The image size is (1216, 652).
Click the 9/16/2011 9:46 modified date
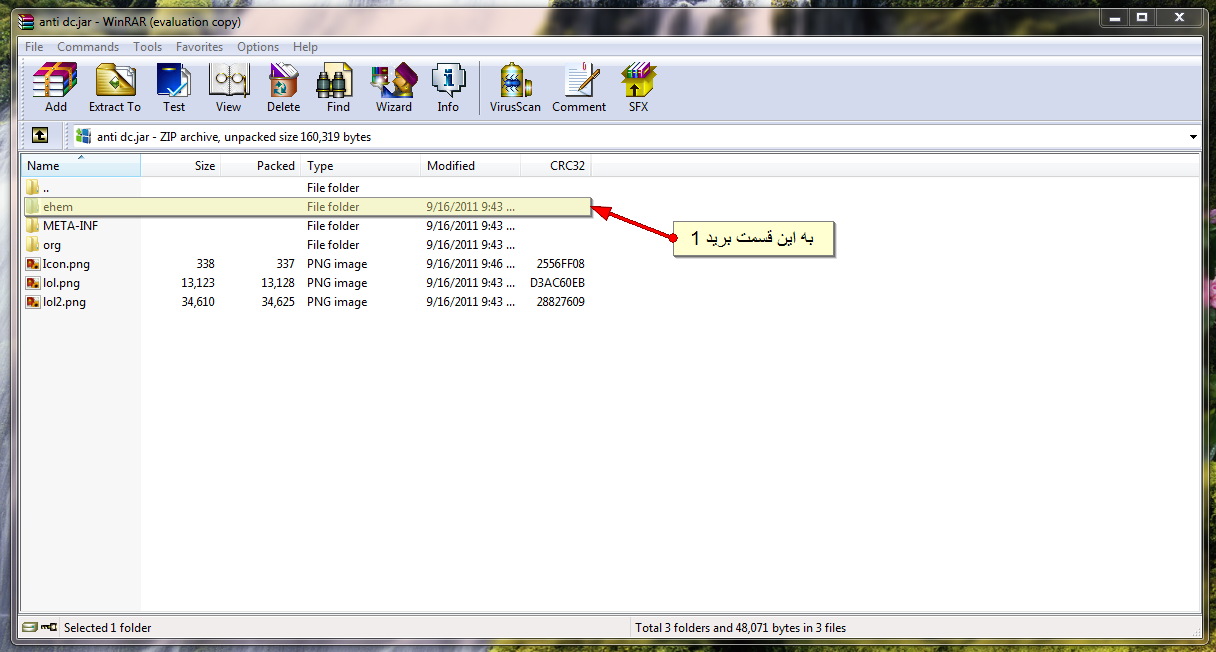tap(471, 264)
